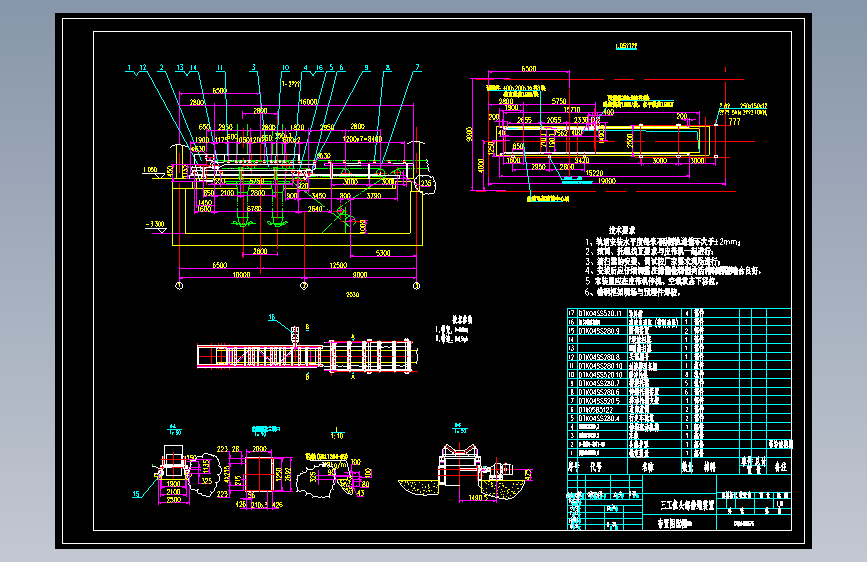Pick the vertical 4000 dimension in the plan view
Viewport: 867px width, 562px height.
tap(480, 165)
